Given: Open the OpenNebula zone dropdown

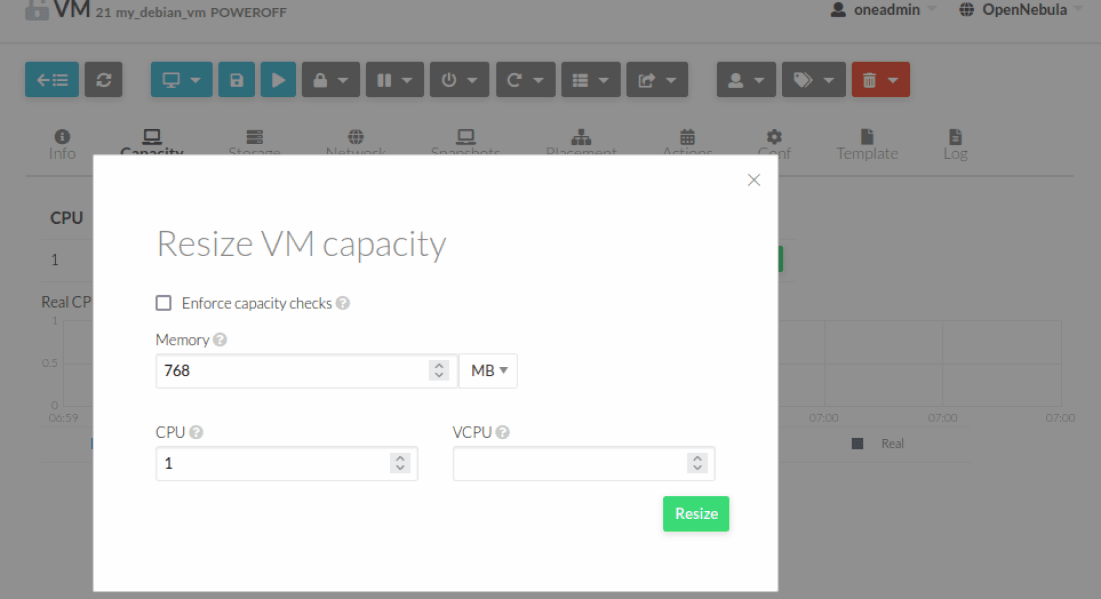Looking at the screenshot, I should click(x=1019, y=10).
